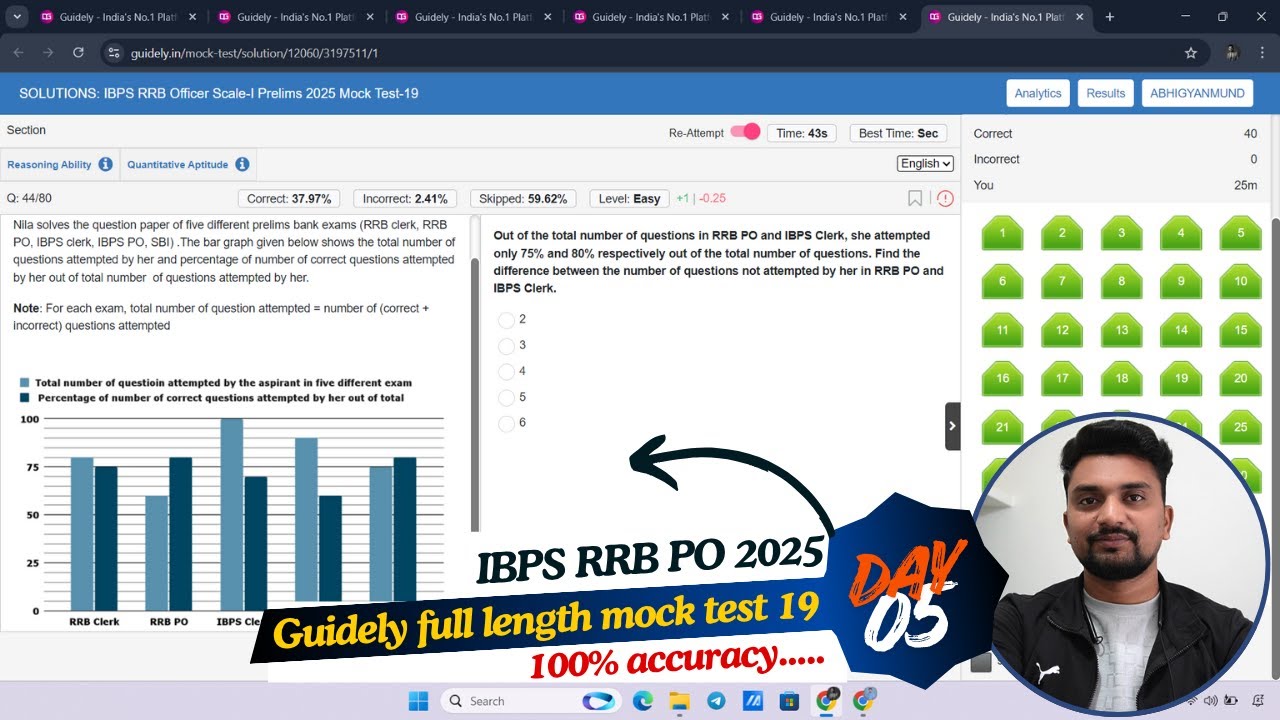Open the tab search chevron in Chrome
Screen dimensions: 1280x720
tap(17, 17)
